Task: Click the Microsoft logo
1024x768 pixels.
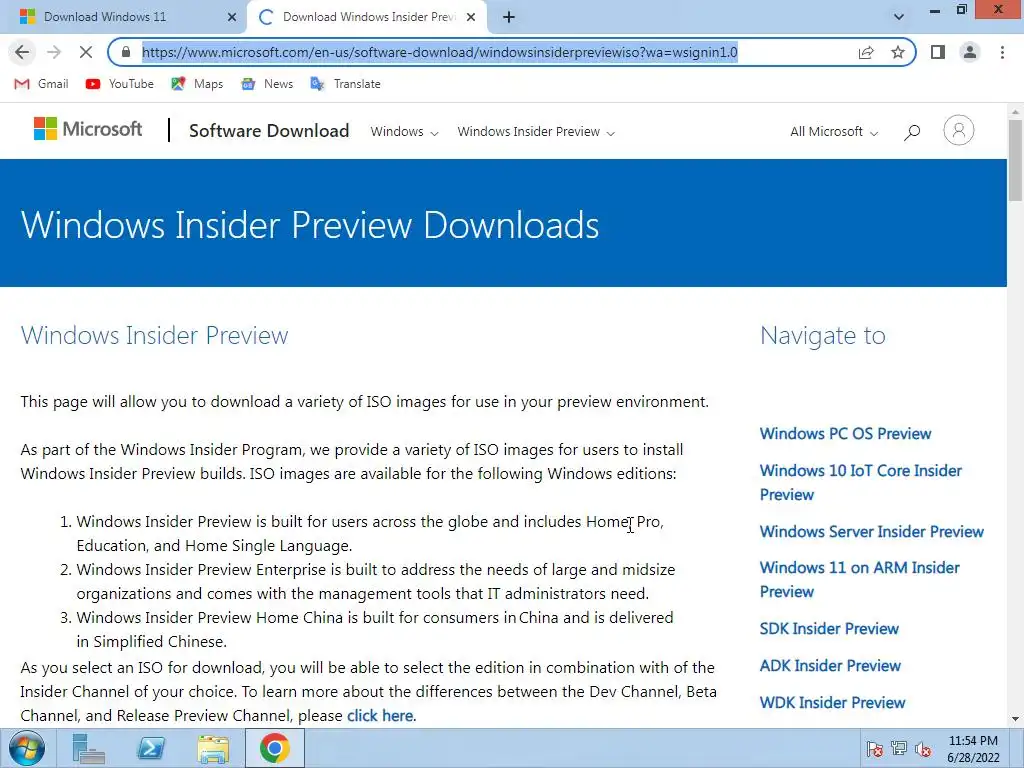Action: pyautogui.click(x=88, y=129)
